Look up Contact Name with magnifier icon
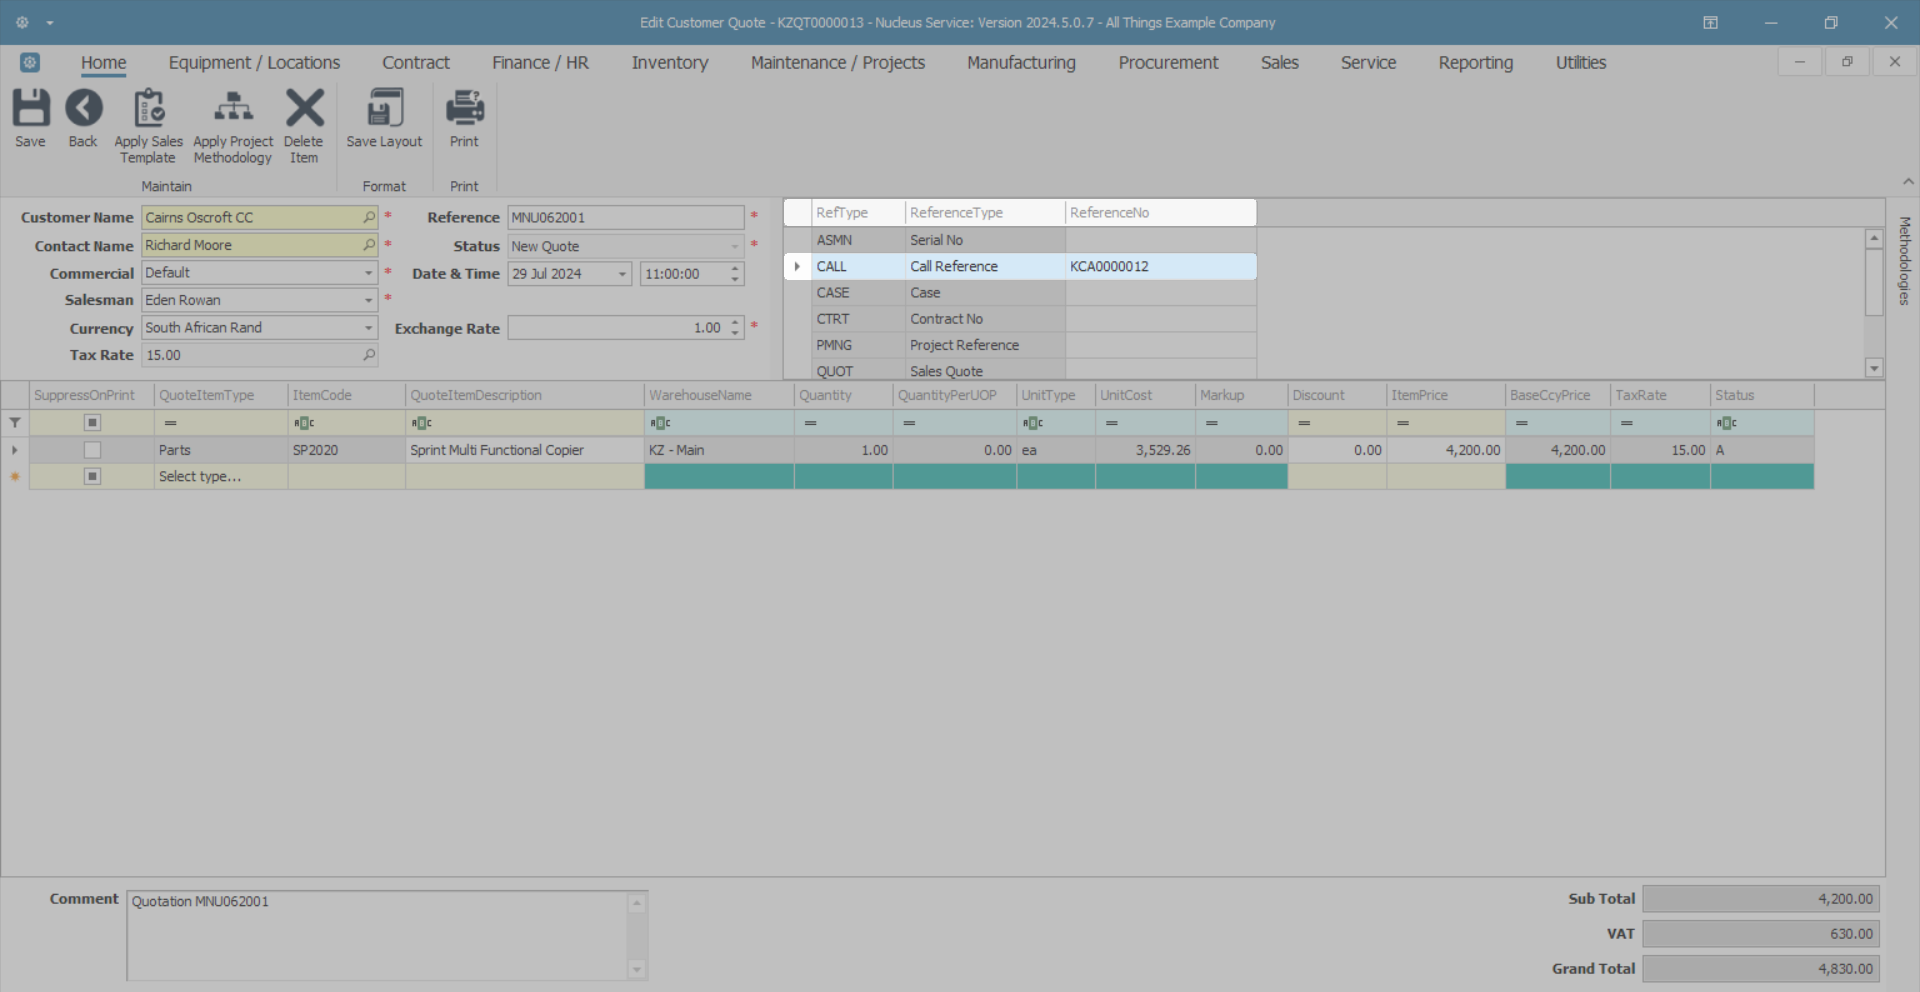 click(x=369, y=245)
